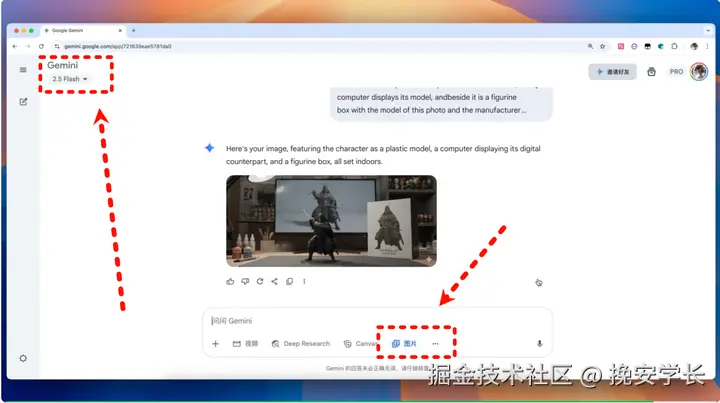
Task: Click the Ask Gemini prompt field
Action: click(377, 321)
